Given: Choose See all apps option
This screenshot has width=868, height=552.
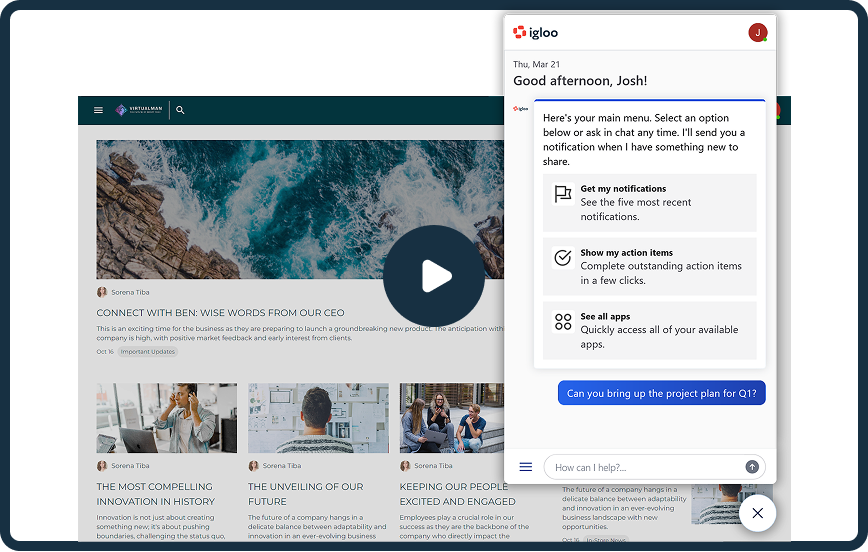Looking at the screenshot, I should coord(650,331).
